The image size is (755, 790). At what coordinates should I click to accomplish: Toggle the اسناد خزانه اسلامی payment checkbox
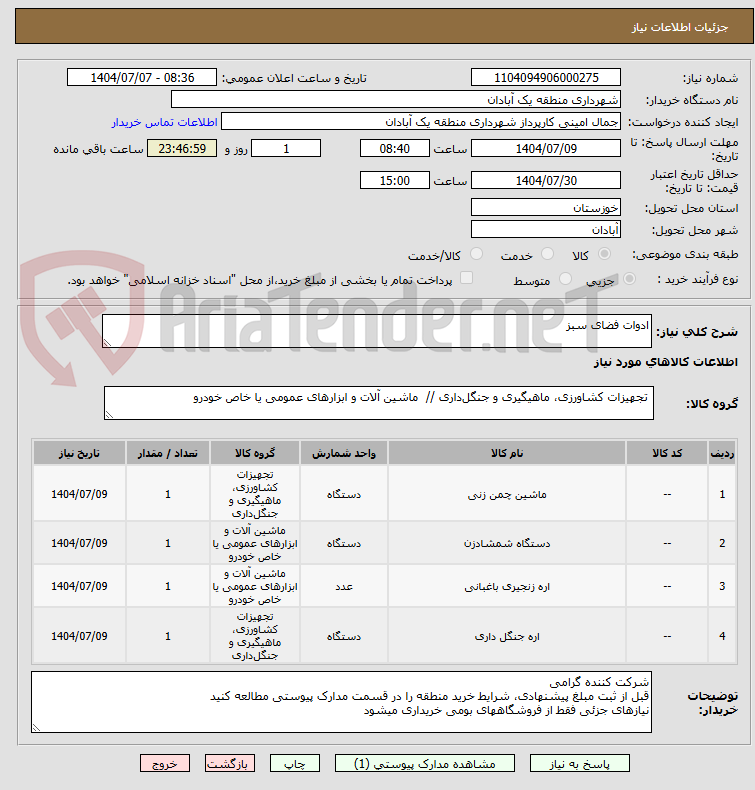[x=466, y=278]
